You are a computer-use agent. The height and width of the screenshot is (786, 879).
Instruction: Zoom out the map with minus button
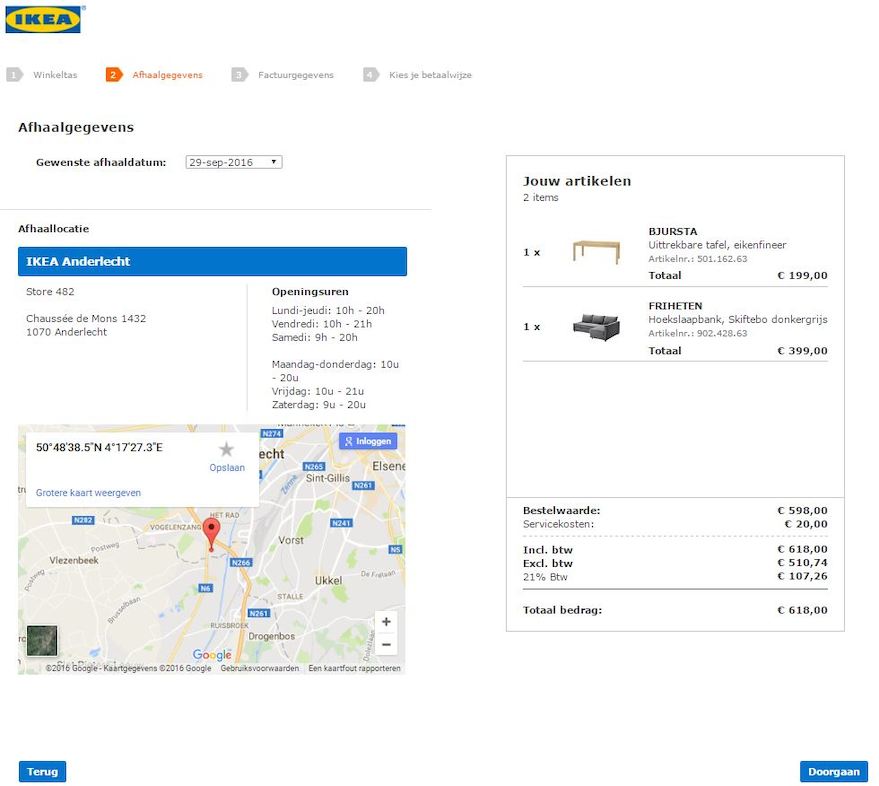[386, 644]
